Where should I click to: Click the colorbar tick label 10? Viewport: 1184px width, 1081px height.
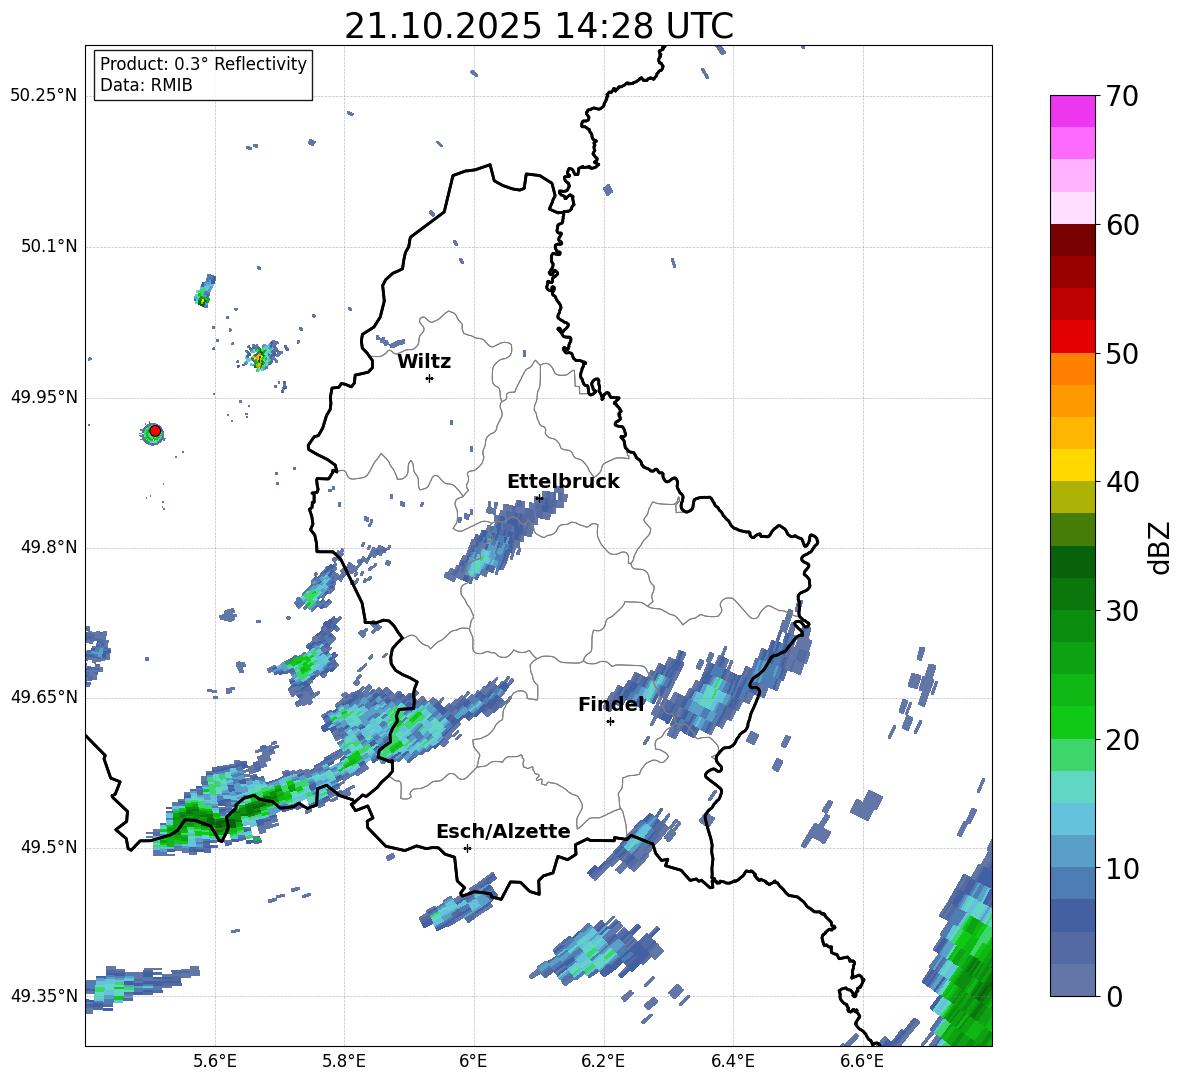(1122, 868)
